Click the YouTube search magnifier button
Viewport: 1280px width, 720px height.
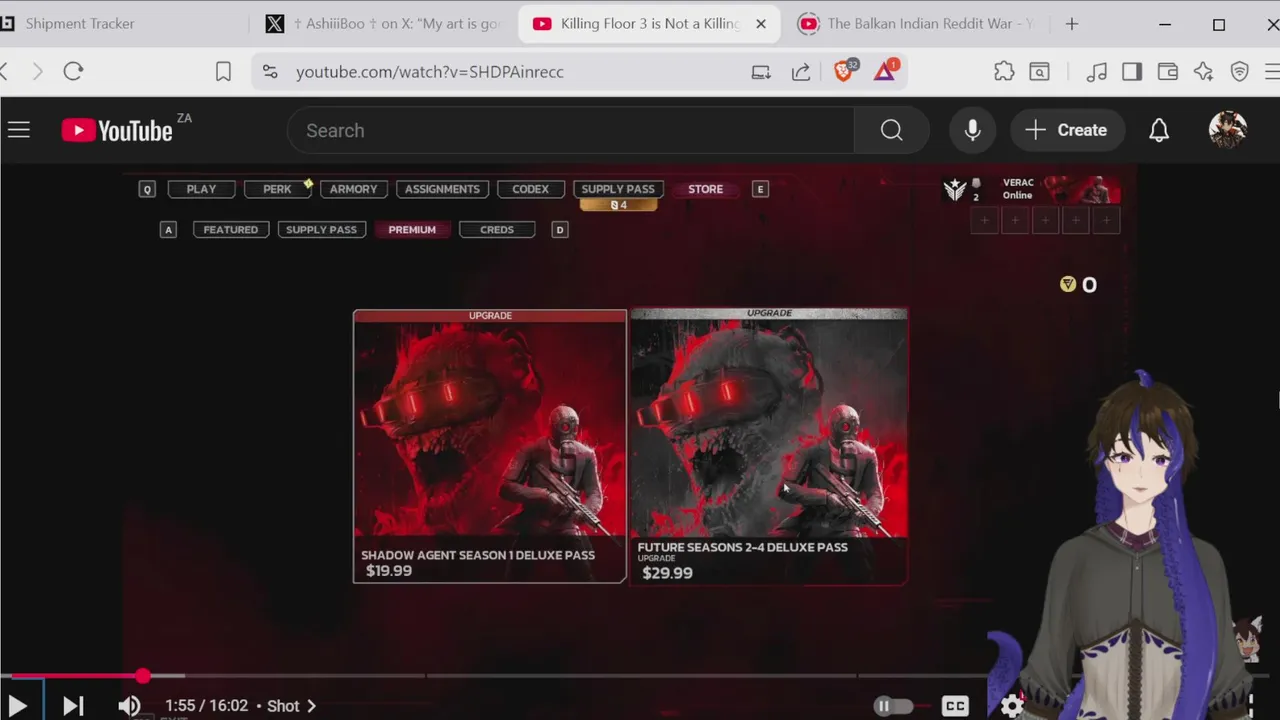(891, 130)
